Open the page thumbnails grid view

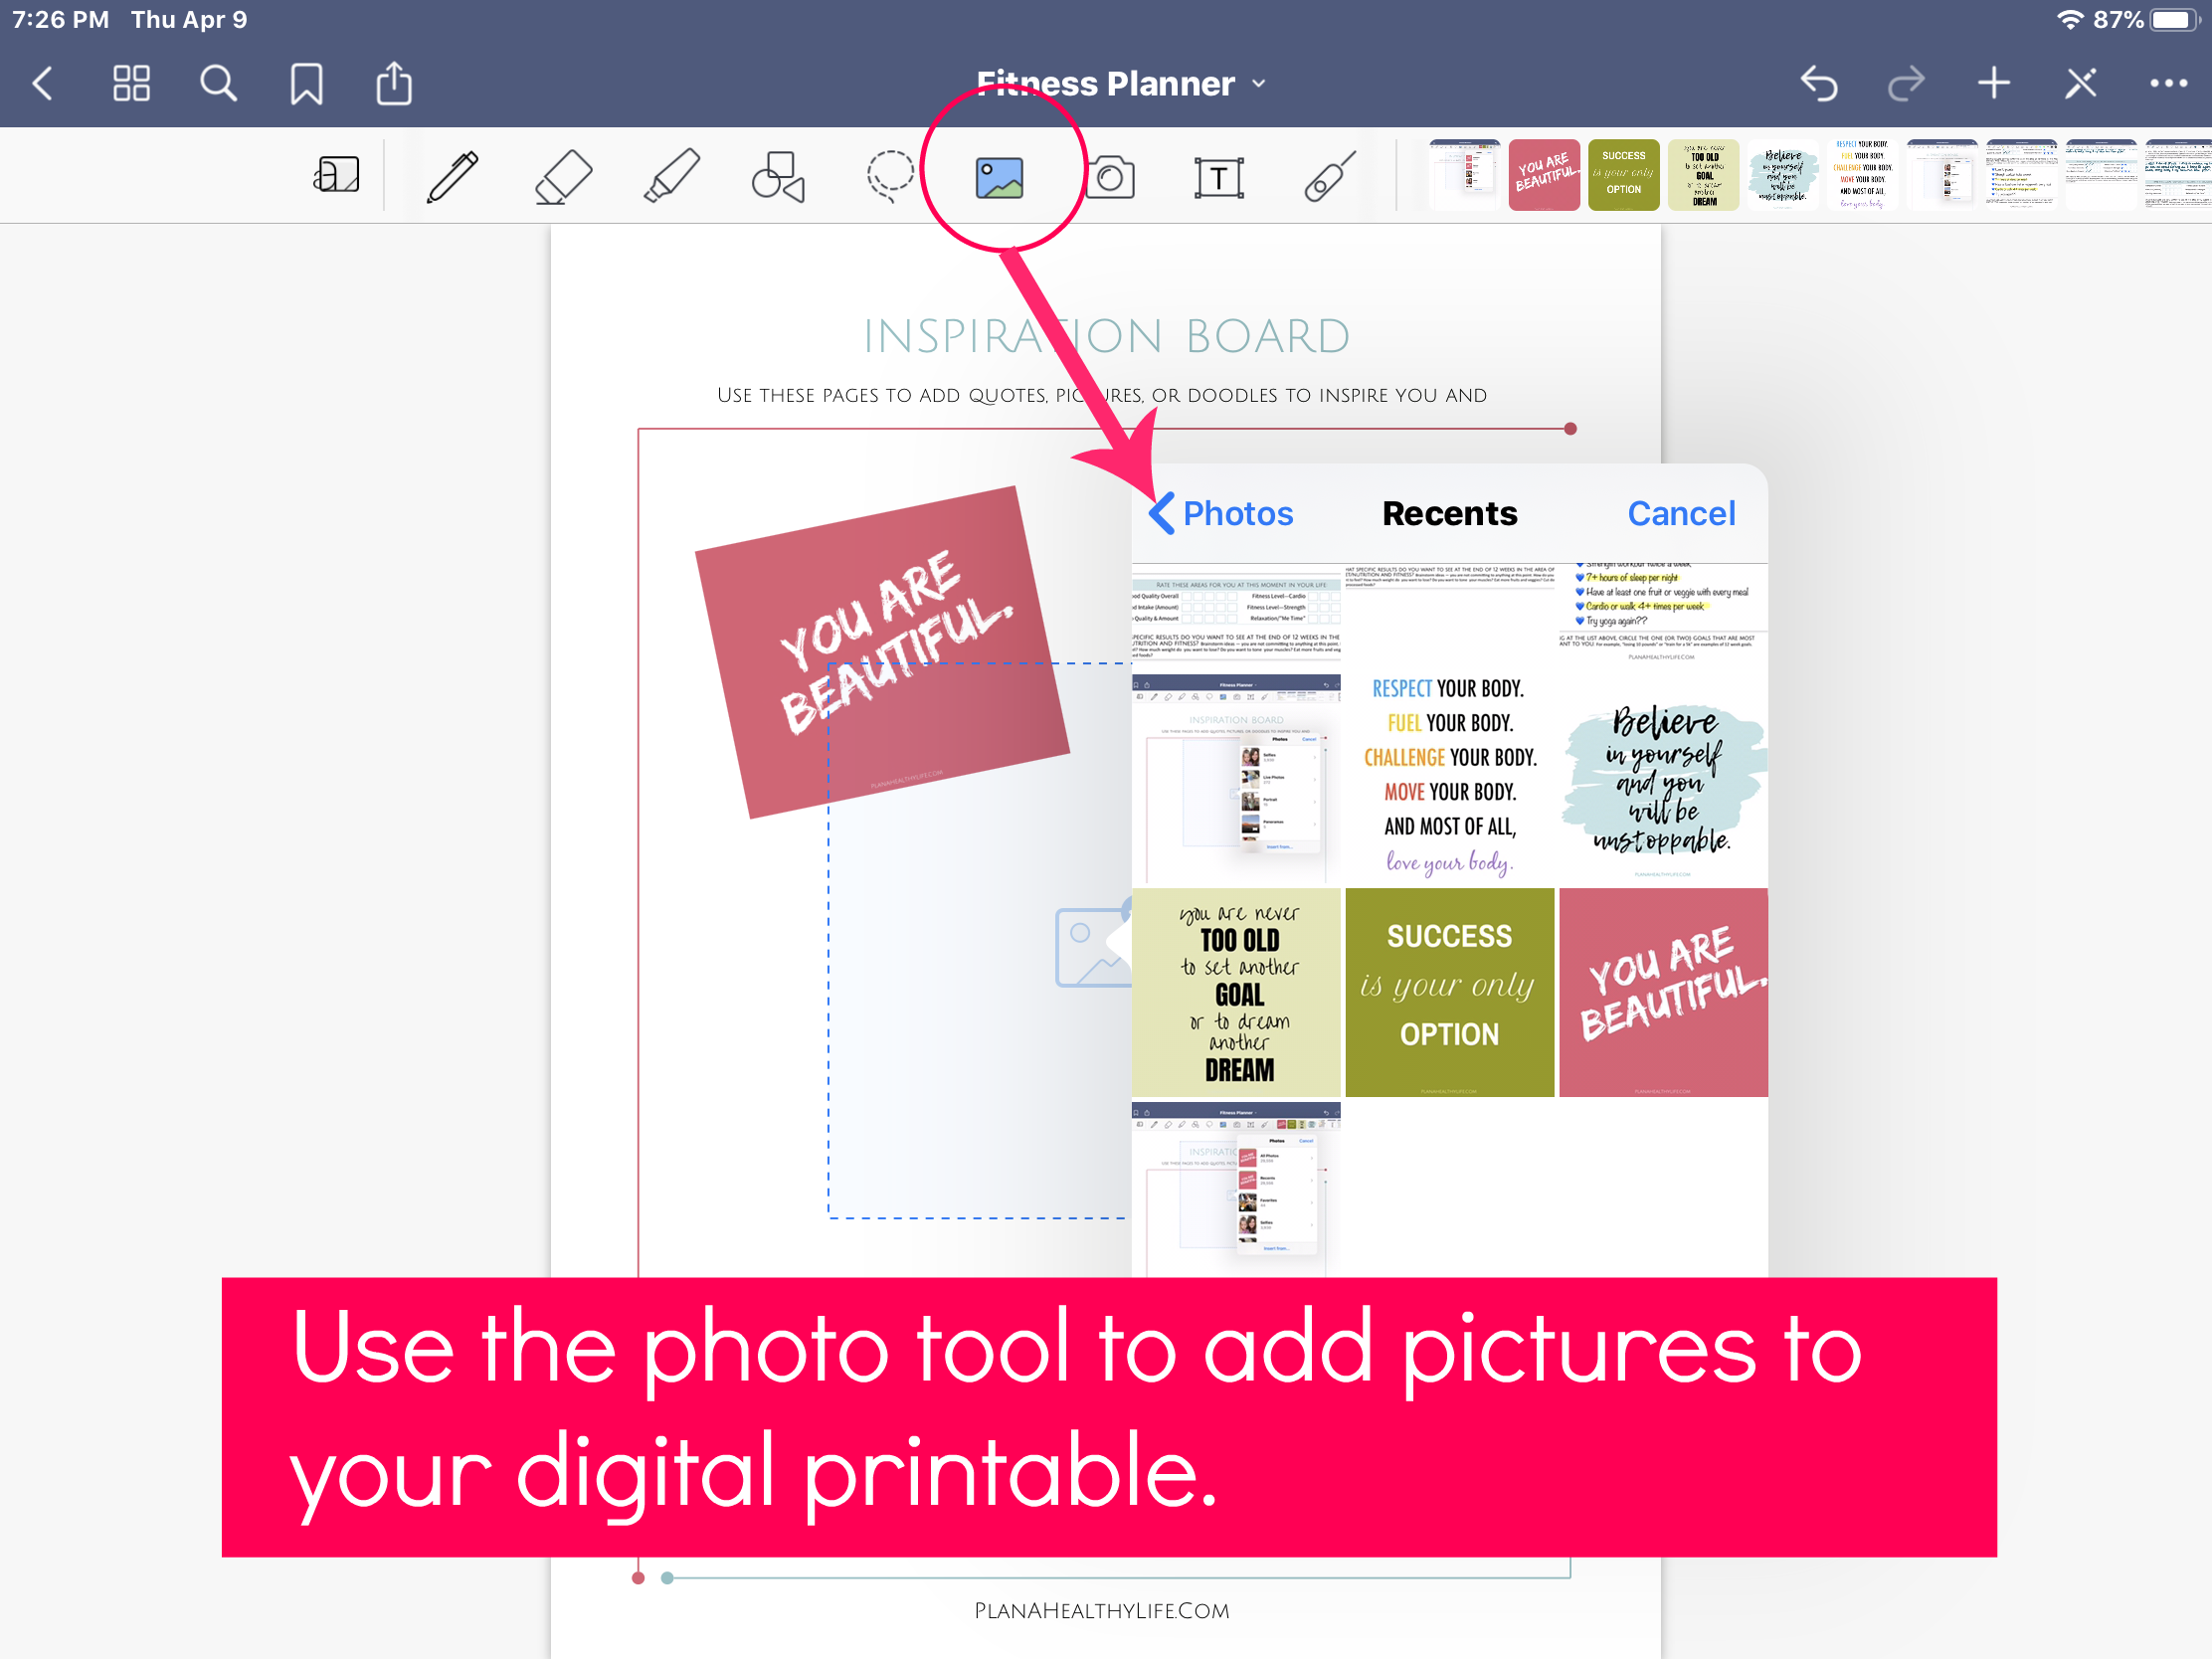(x=131, y=83)
